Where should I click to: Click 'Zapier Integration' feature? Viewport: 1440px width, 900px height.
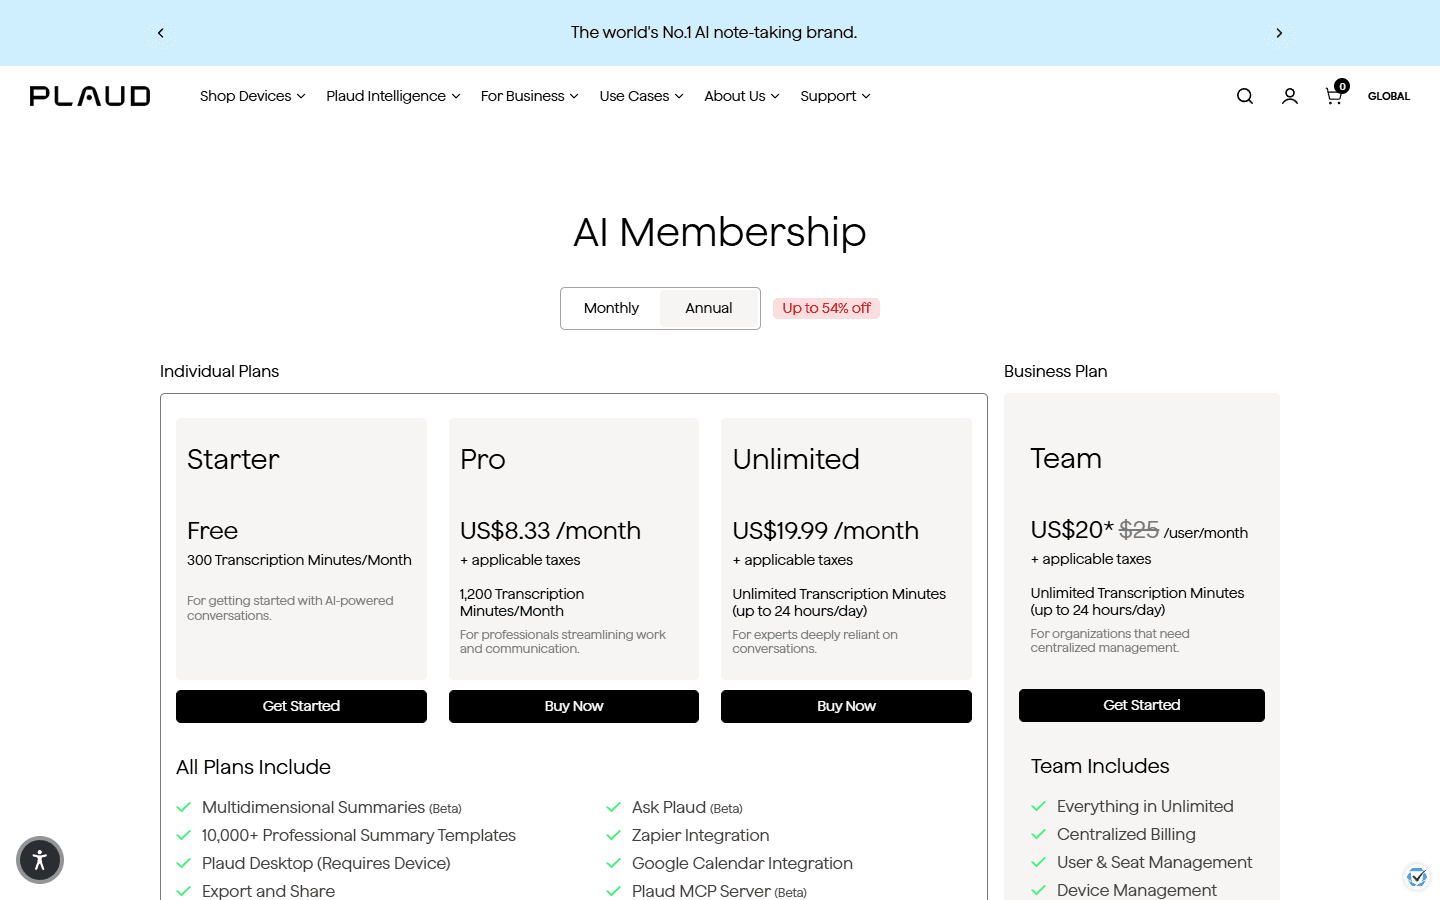[701, 835]
